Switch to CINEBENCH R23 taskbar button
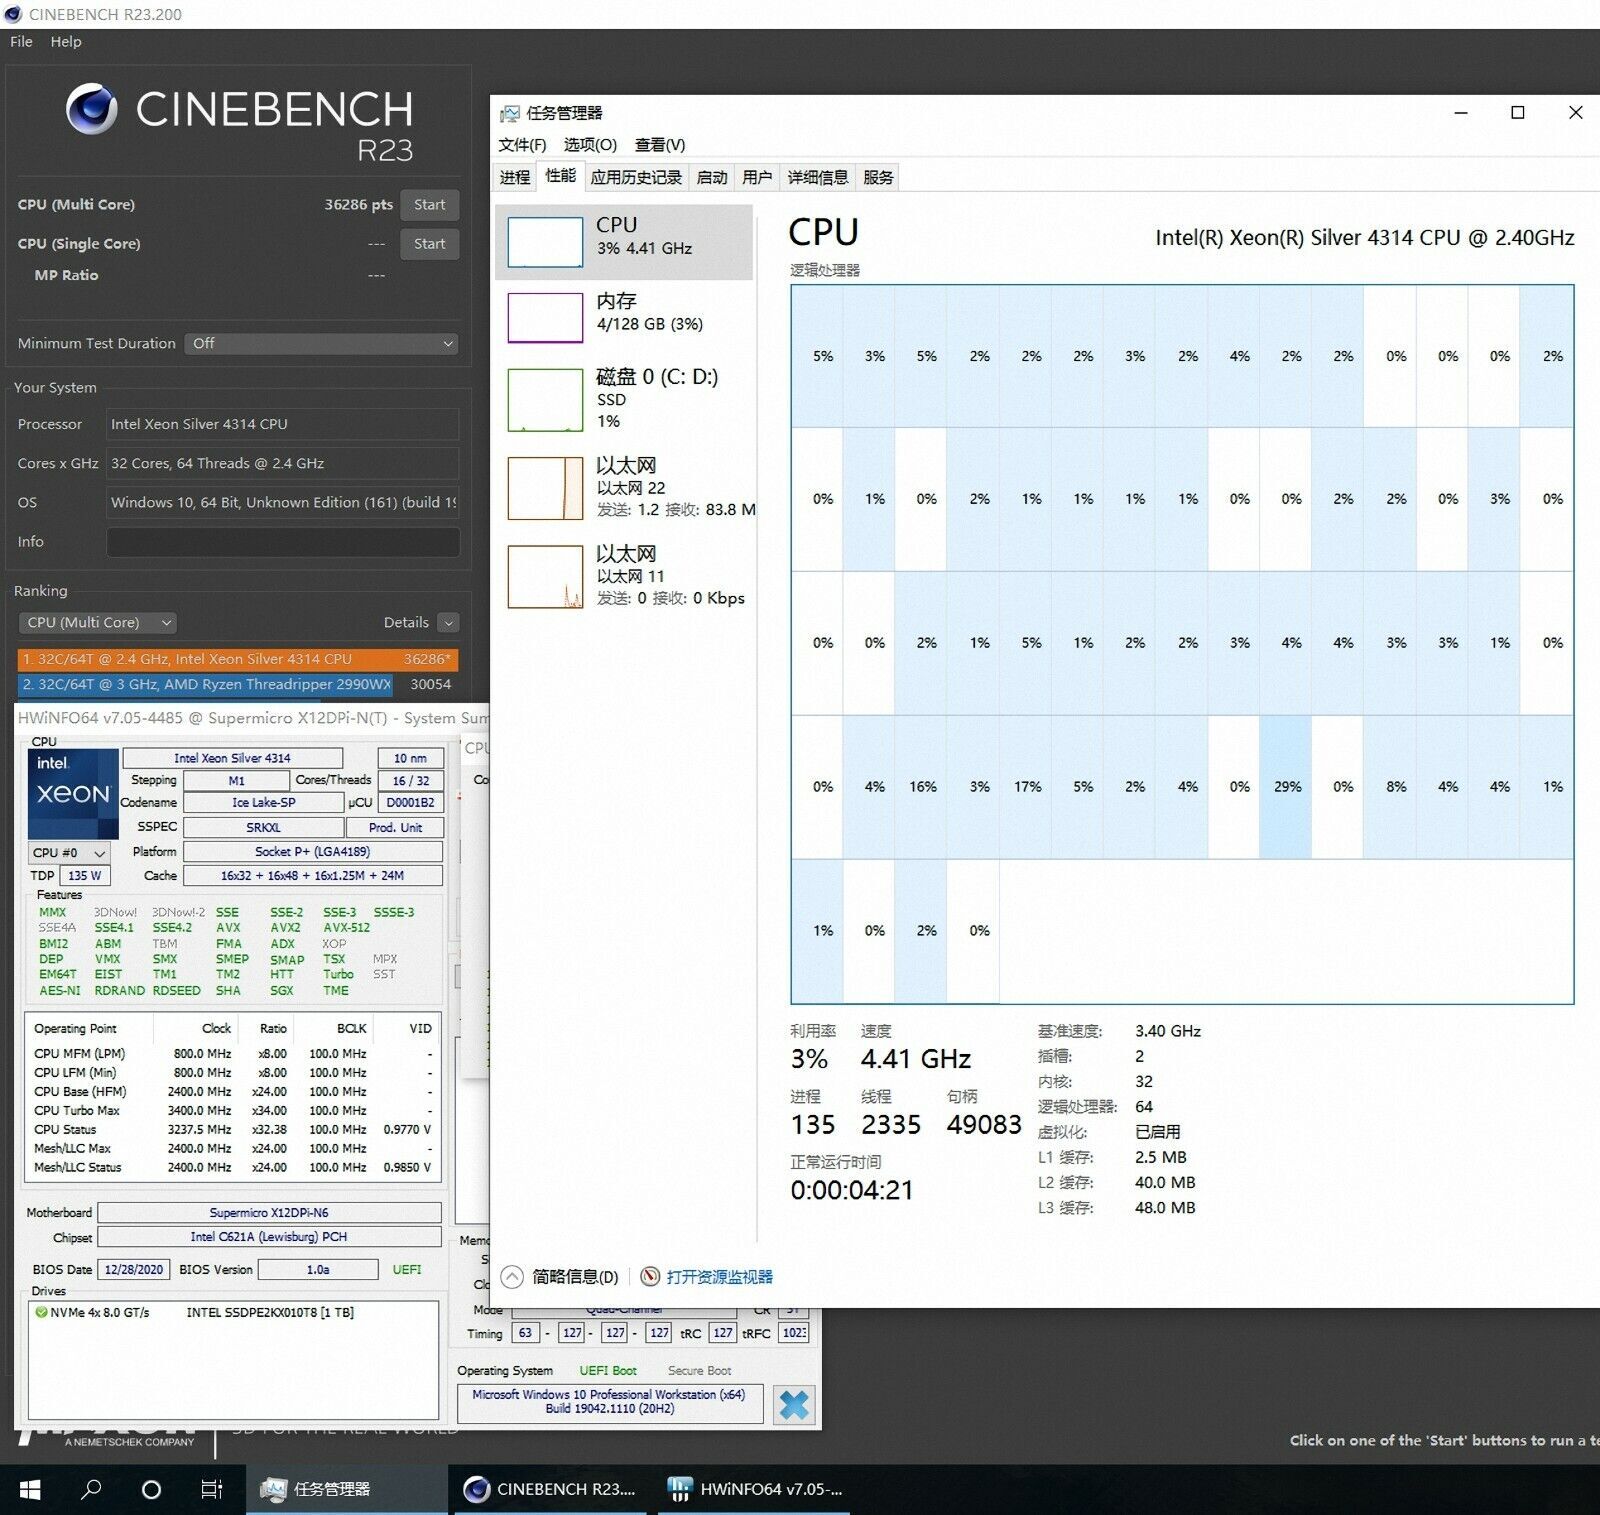Screen dimensions: 1600x1515 tap(550, 1489)
